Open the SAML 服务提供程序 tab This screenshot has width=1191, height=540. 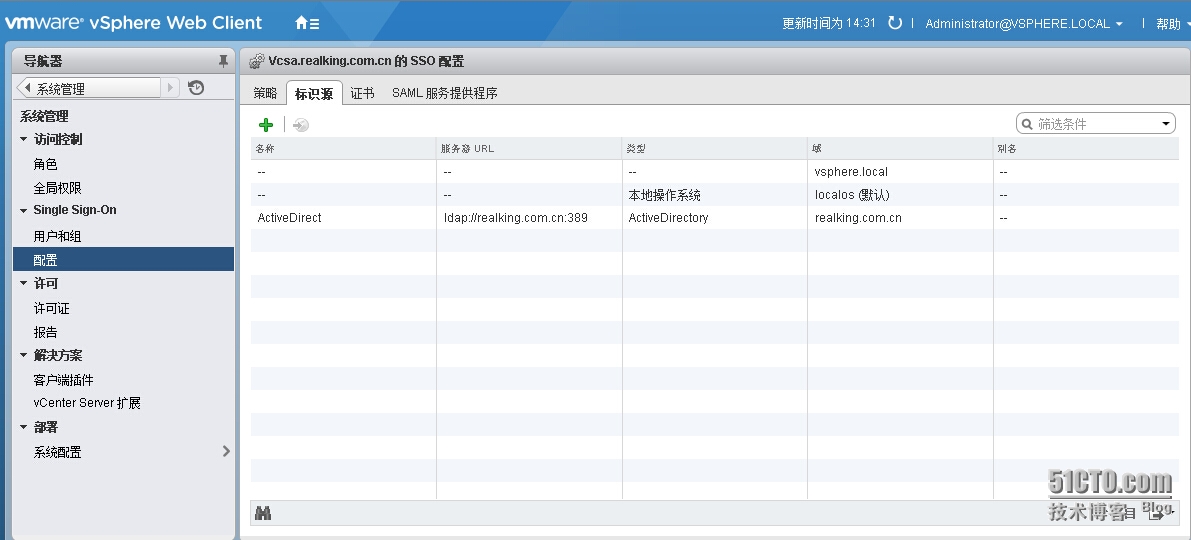444,93
